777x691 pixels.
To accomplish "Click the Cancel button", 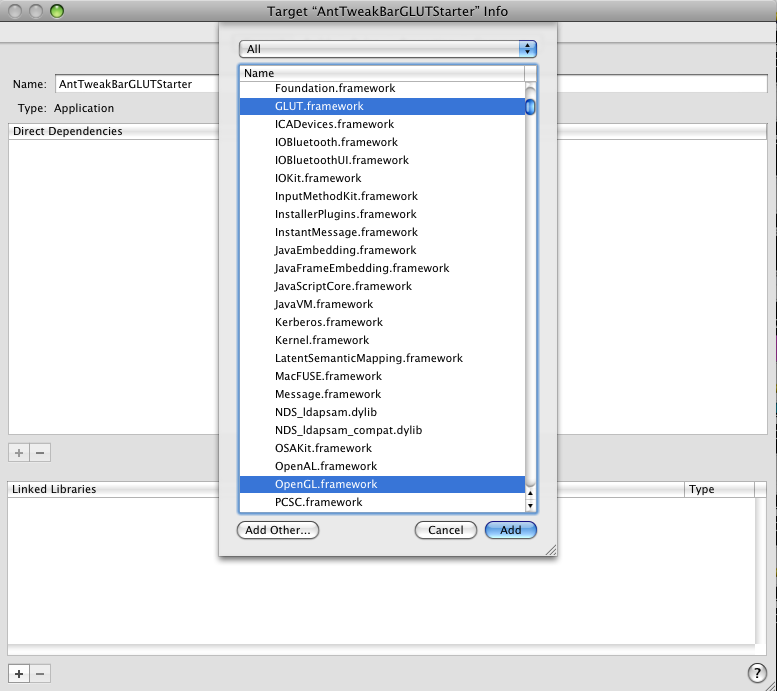I will click(446, 530).
